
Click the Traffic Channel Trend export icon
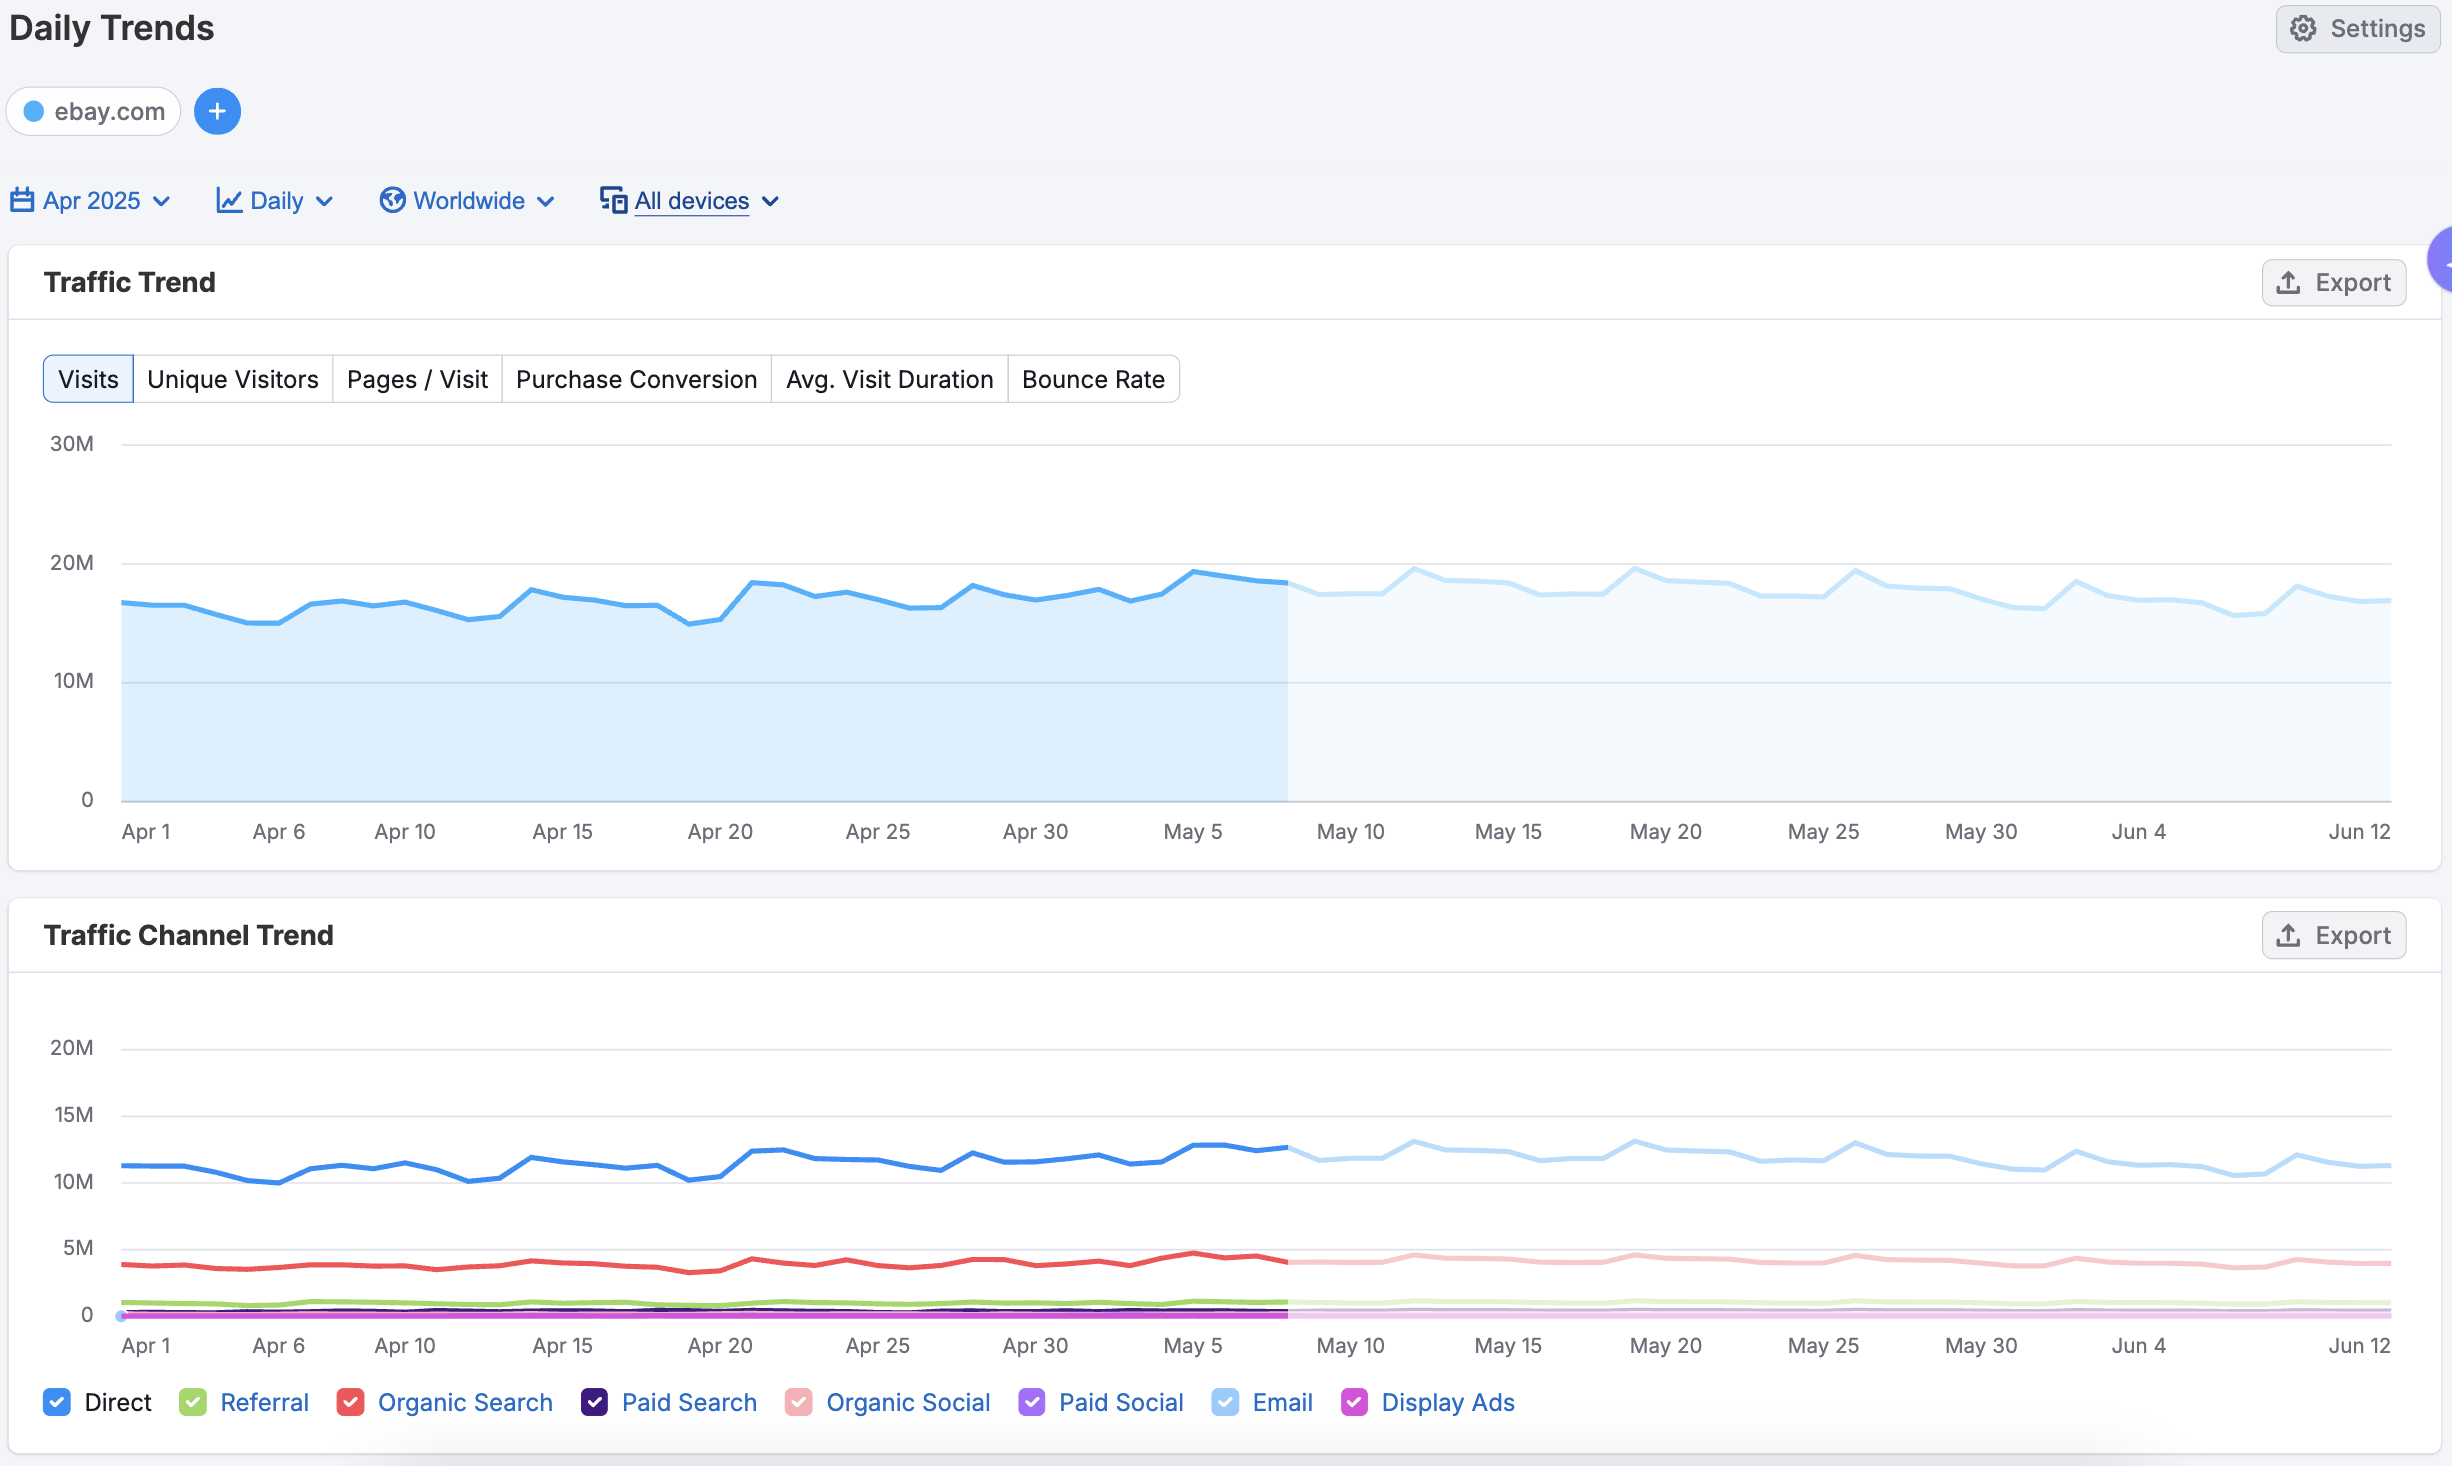coord(2288,936)
